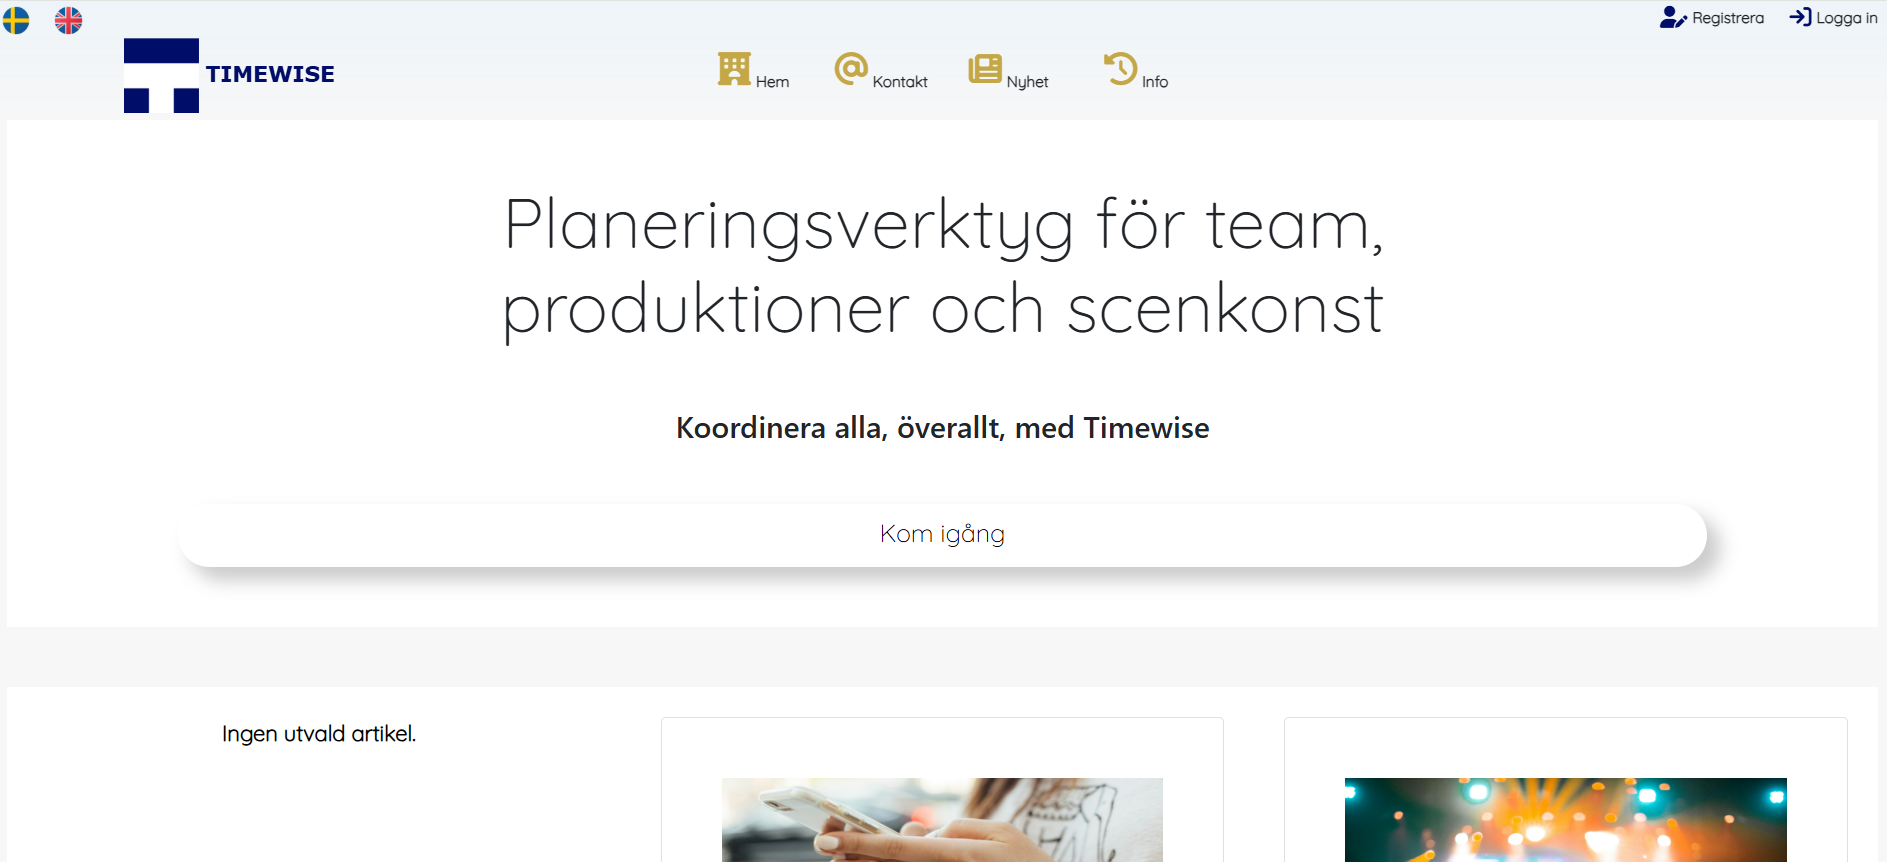
Task: Click the Hem building icon
Action: pyautogui.click(x=734, y=69)
